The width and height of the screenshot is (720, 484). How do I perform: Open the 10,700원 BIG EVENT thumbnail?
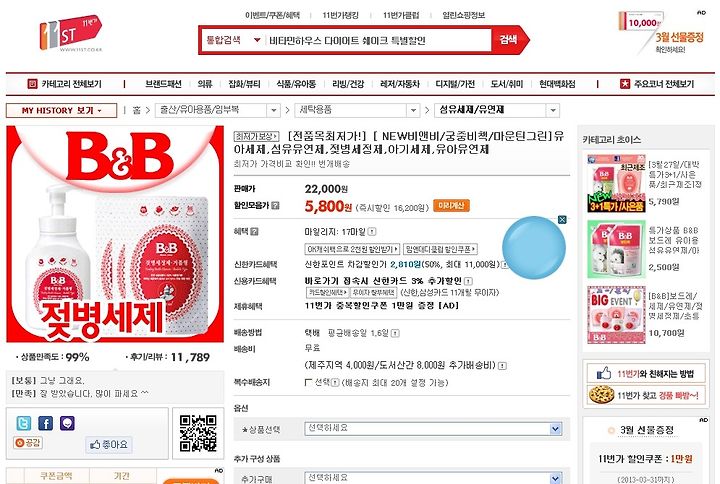[x=617, y=315]
